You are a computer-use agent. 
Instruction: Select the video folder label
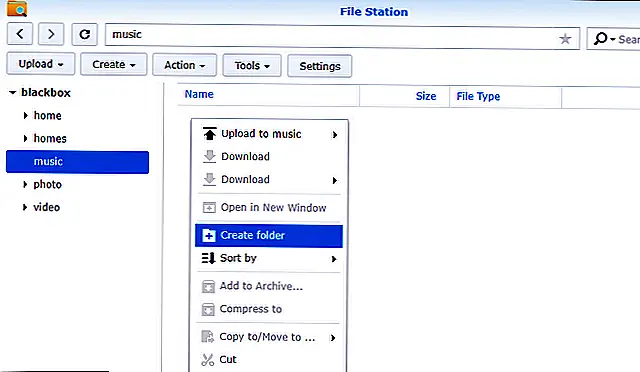point(47,207)
